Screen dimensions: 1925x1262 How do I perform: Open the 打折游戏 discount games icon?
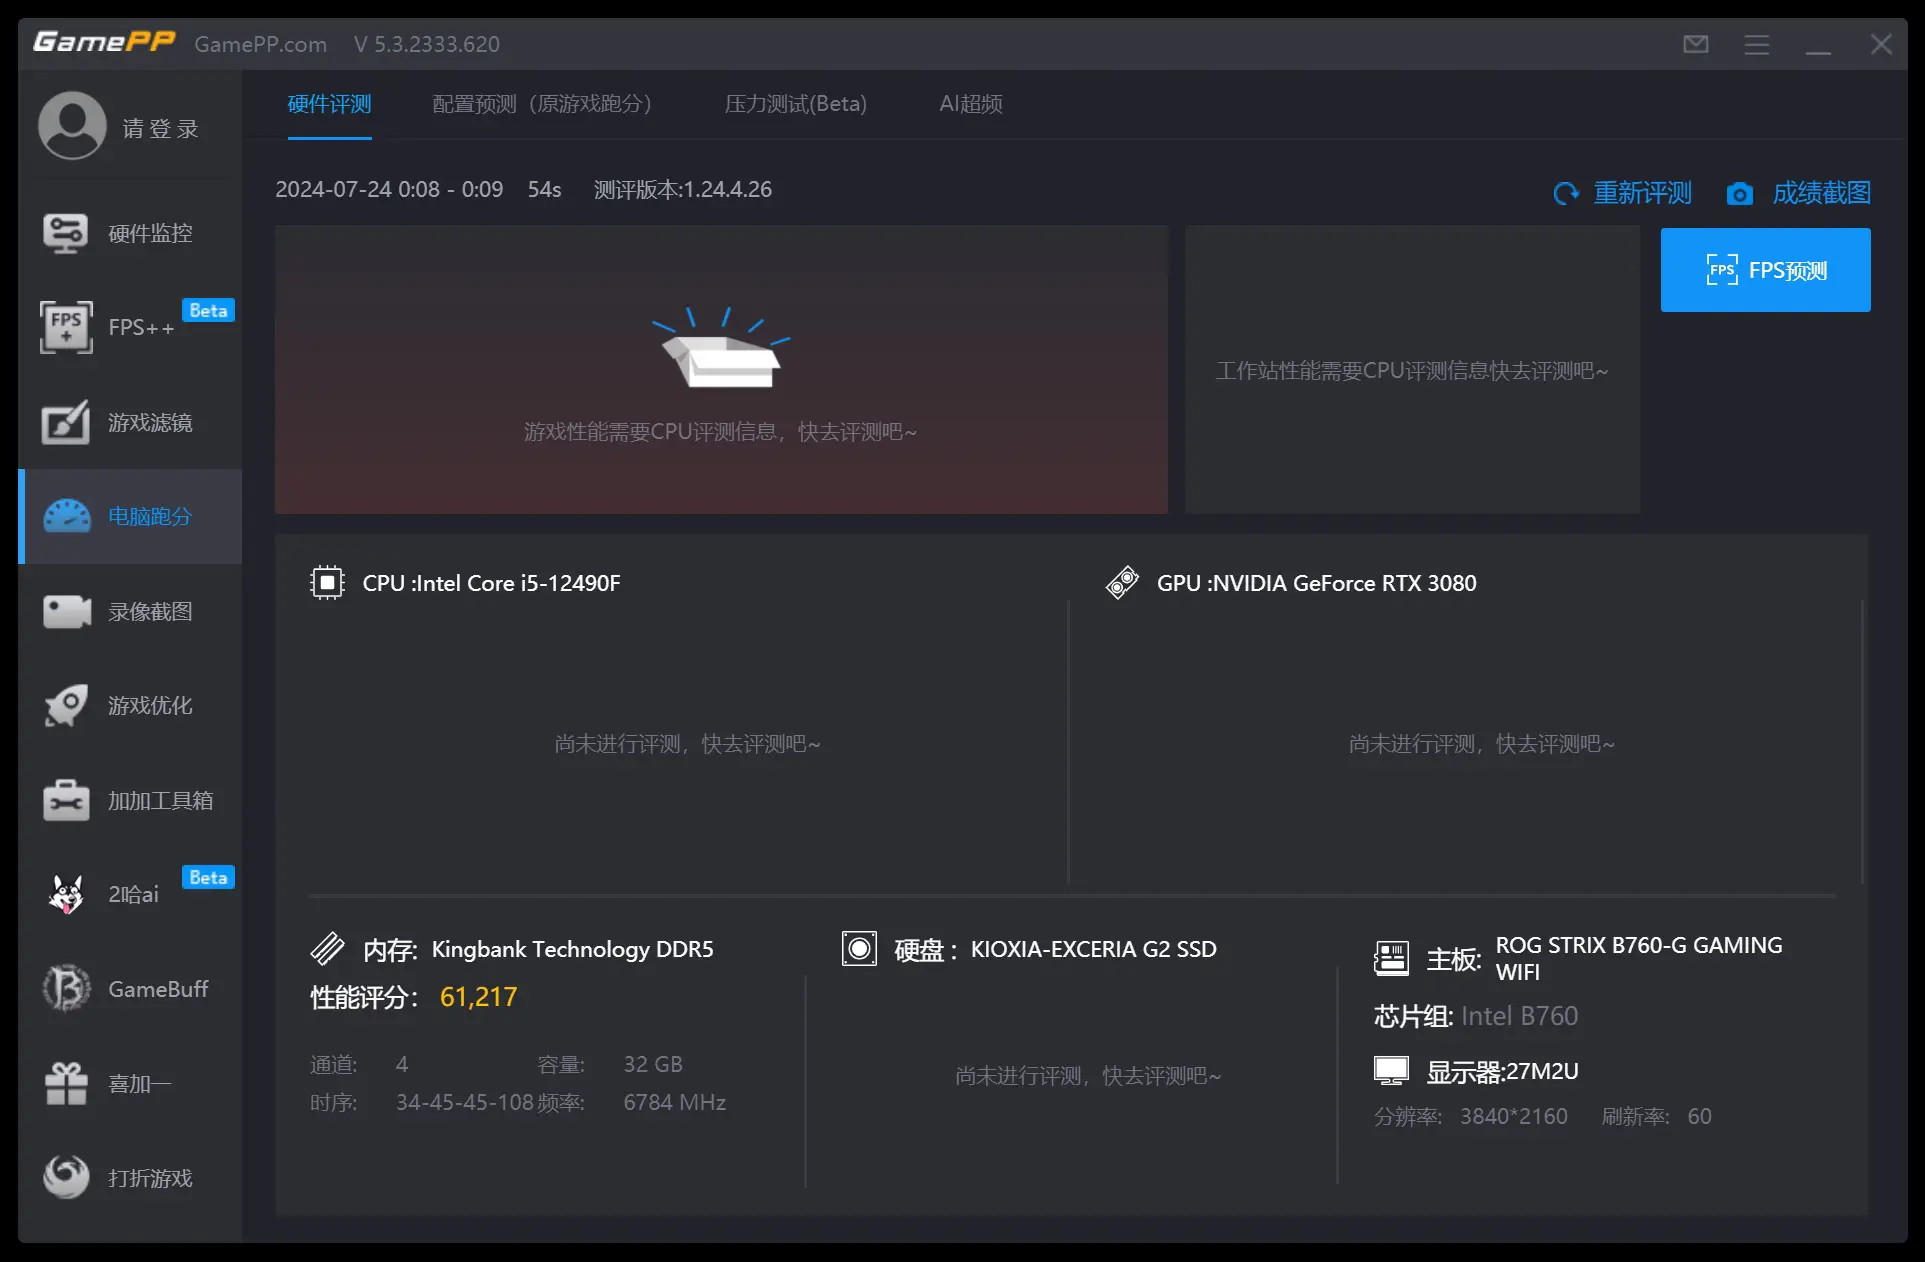point(66,1177)
